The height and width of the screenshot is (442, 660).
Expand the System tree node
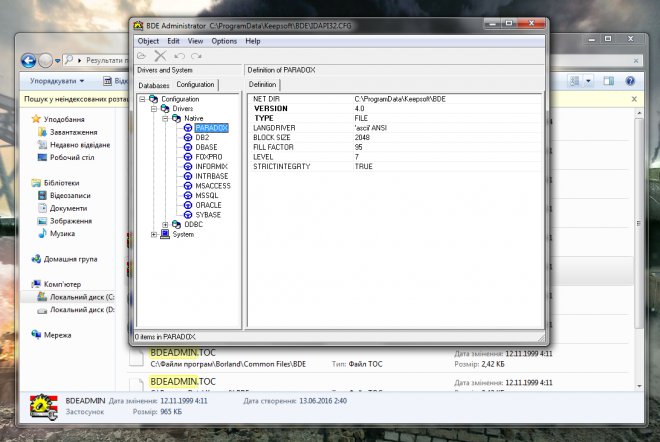pos(154,234)
